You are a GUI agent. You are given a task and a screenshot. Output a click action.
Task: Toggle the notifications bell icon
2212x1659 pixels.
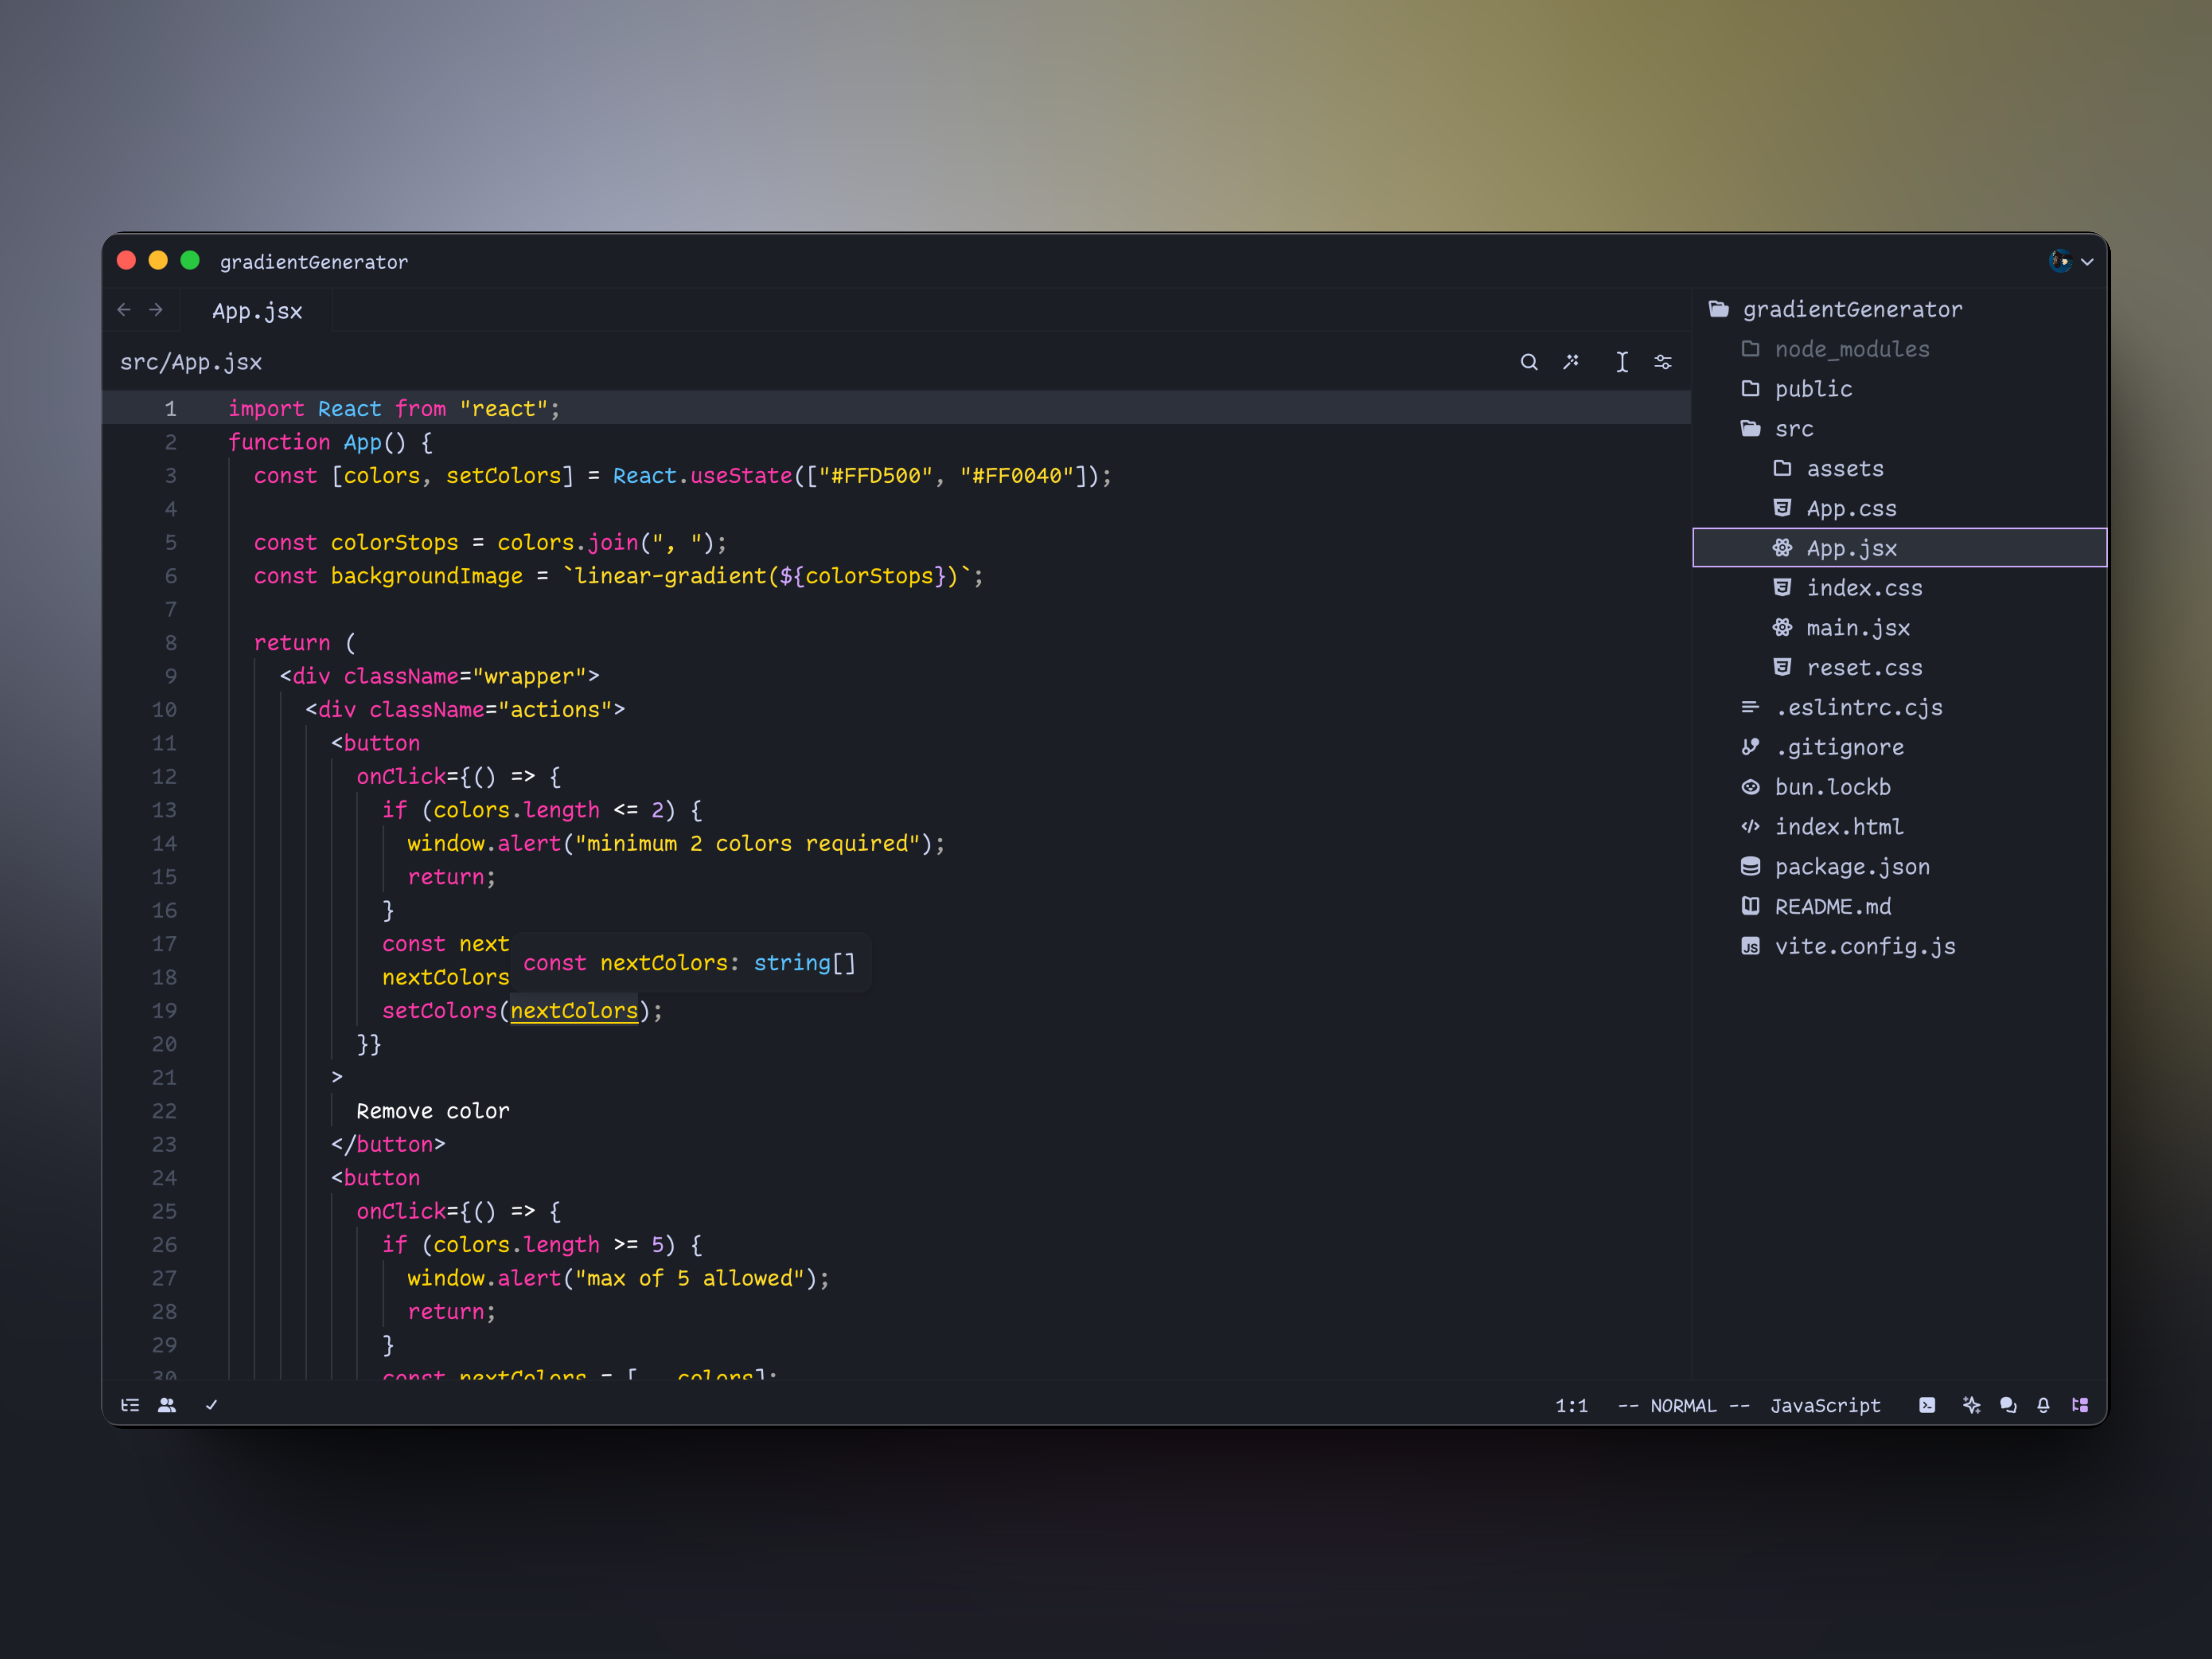coord(2043,1405)
